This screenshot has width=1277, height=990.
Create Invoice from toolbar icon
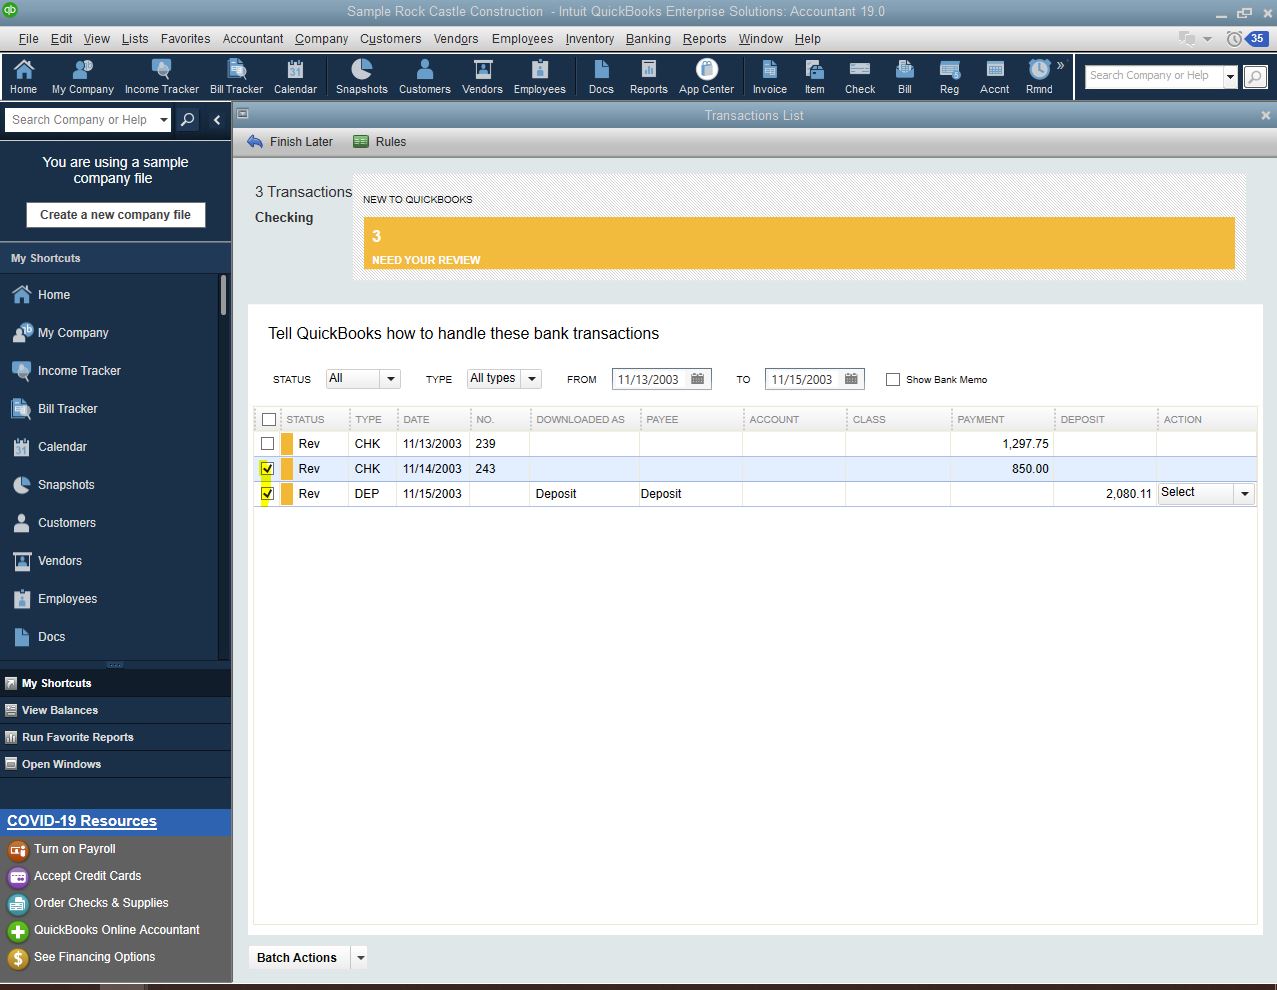pyautogui.click(x=769, y=76)
